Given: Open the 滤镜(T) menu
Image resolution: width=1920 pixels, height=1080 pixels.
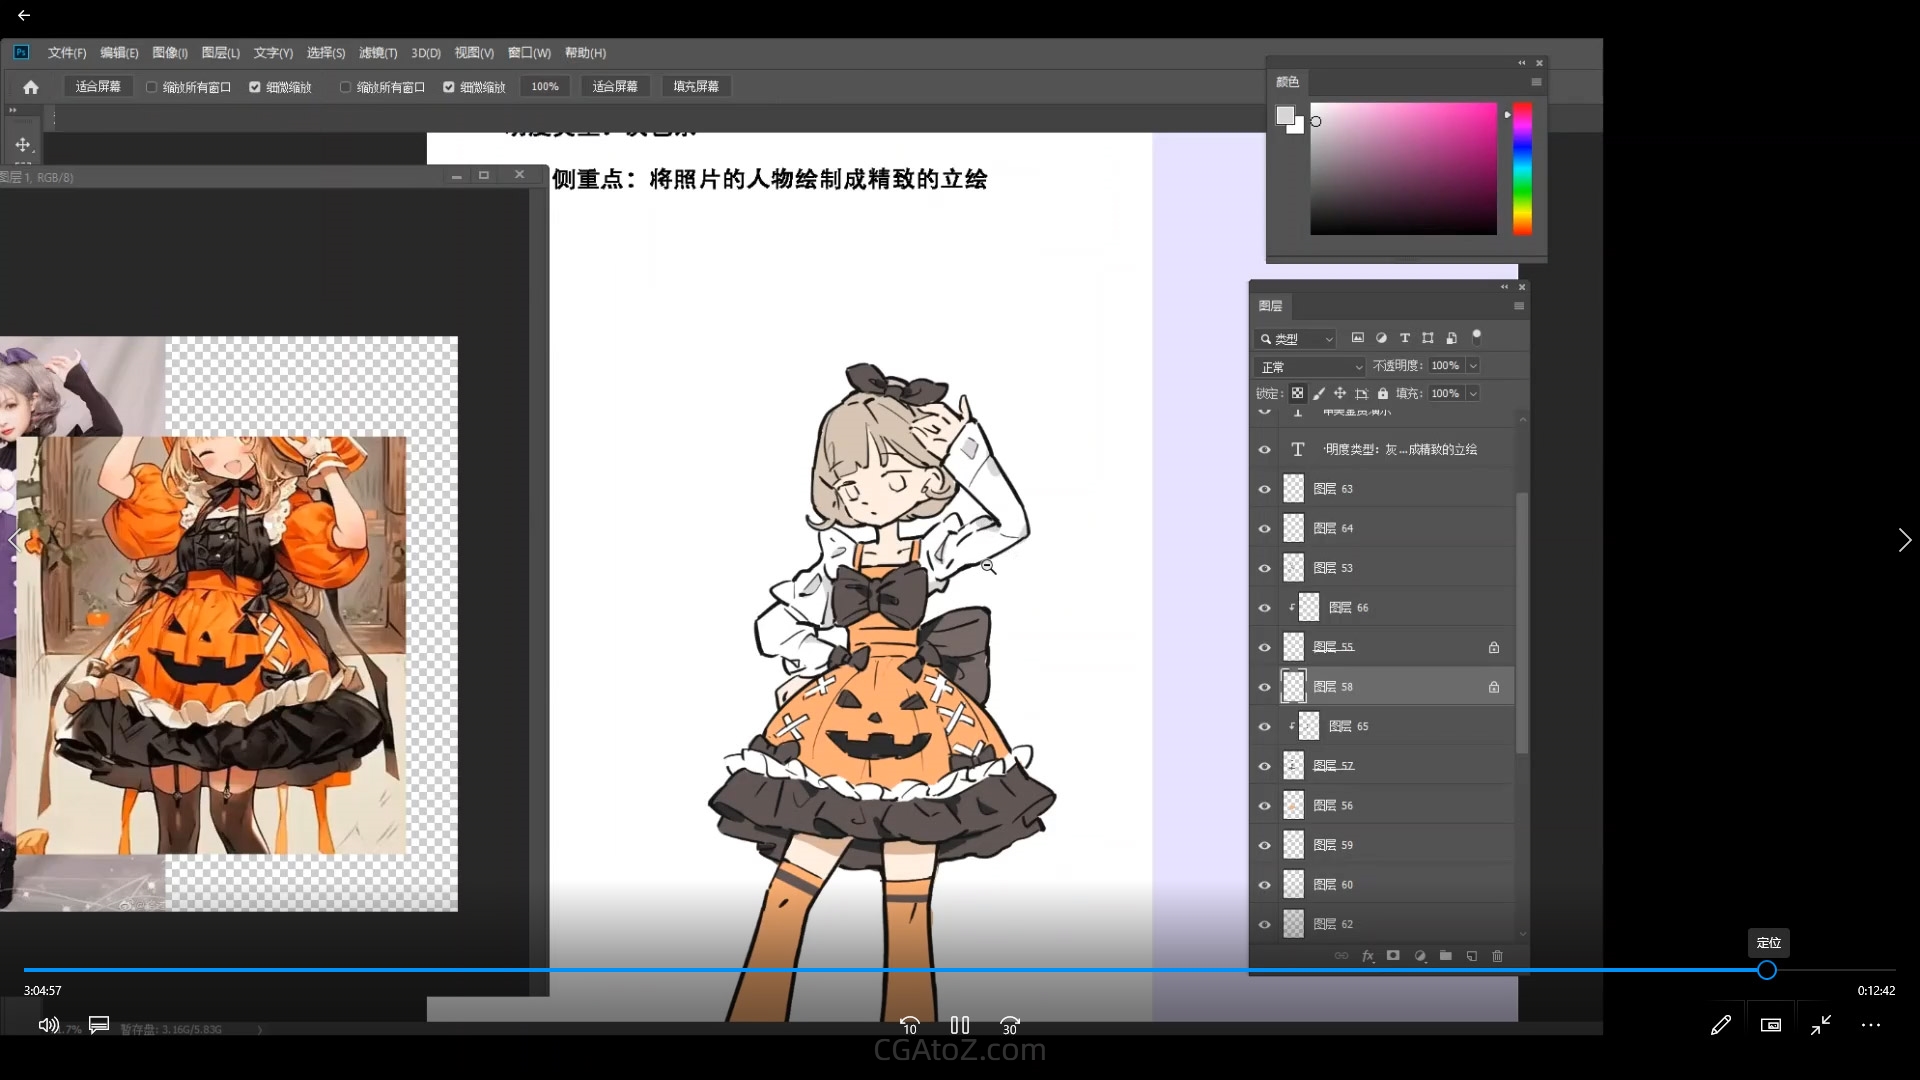Looking at the screenshot, I should (x=377, y=53).
